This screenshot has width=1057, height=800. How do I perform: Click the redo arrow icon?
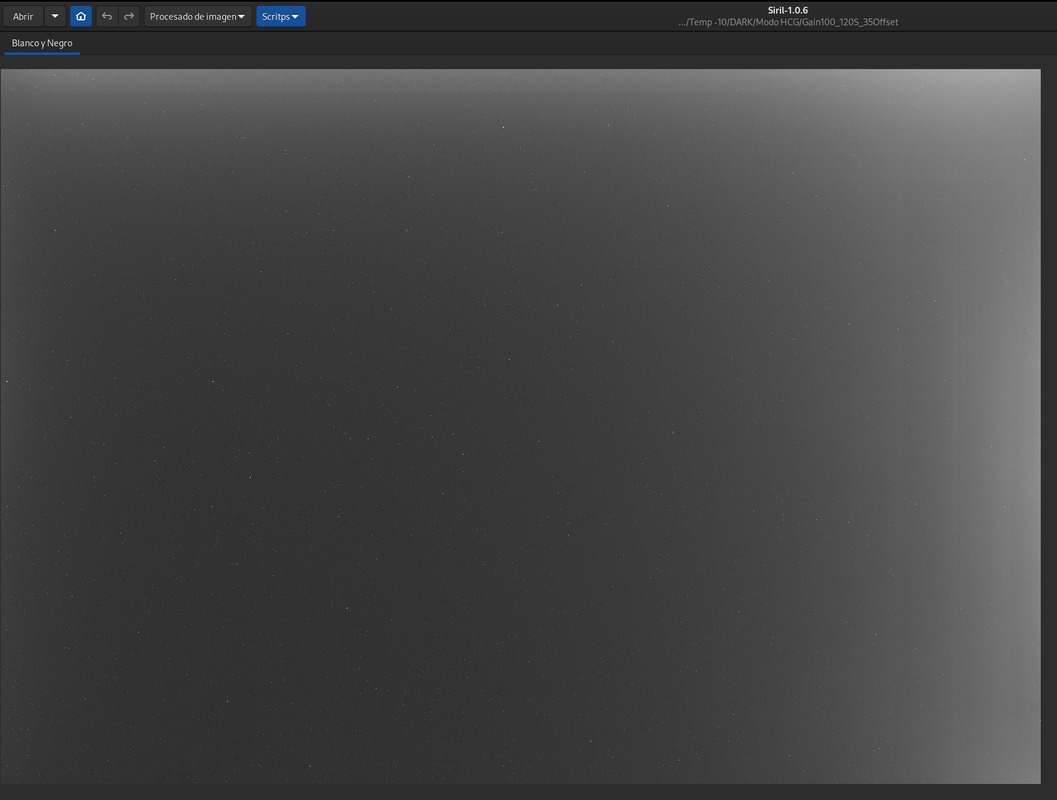pyautogui.click(x=129, y=16)
